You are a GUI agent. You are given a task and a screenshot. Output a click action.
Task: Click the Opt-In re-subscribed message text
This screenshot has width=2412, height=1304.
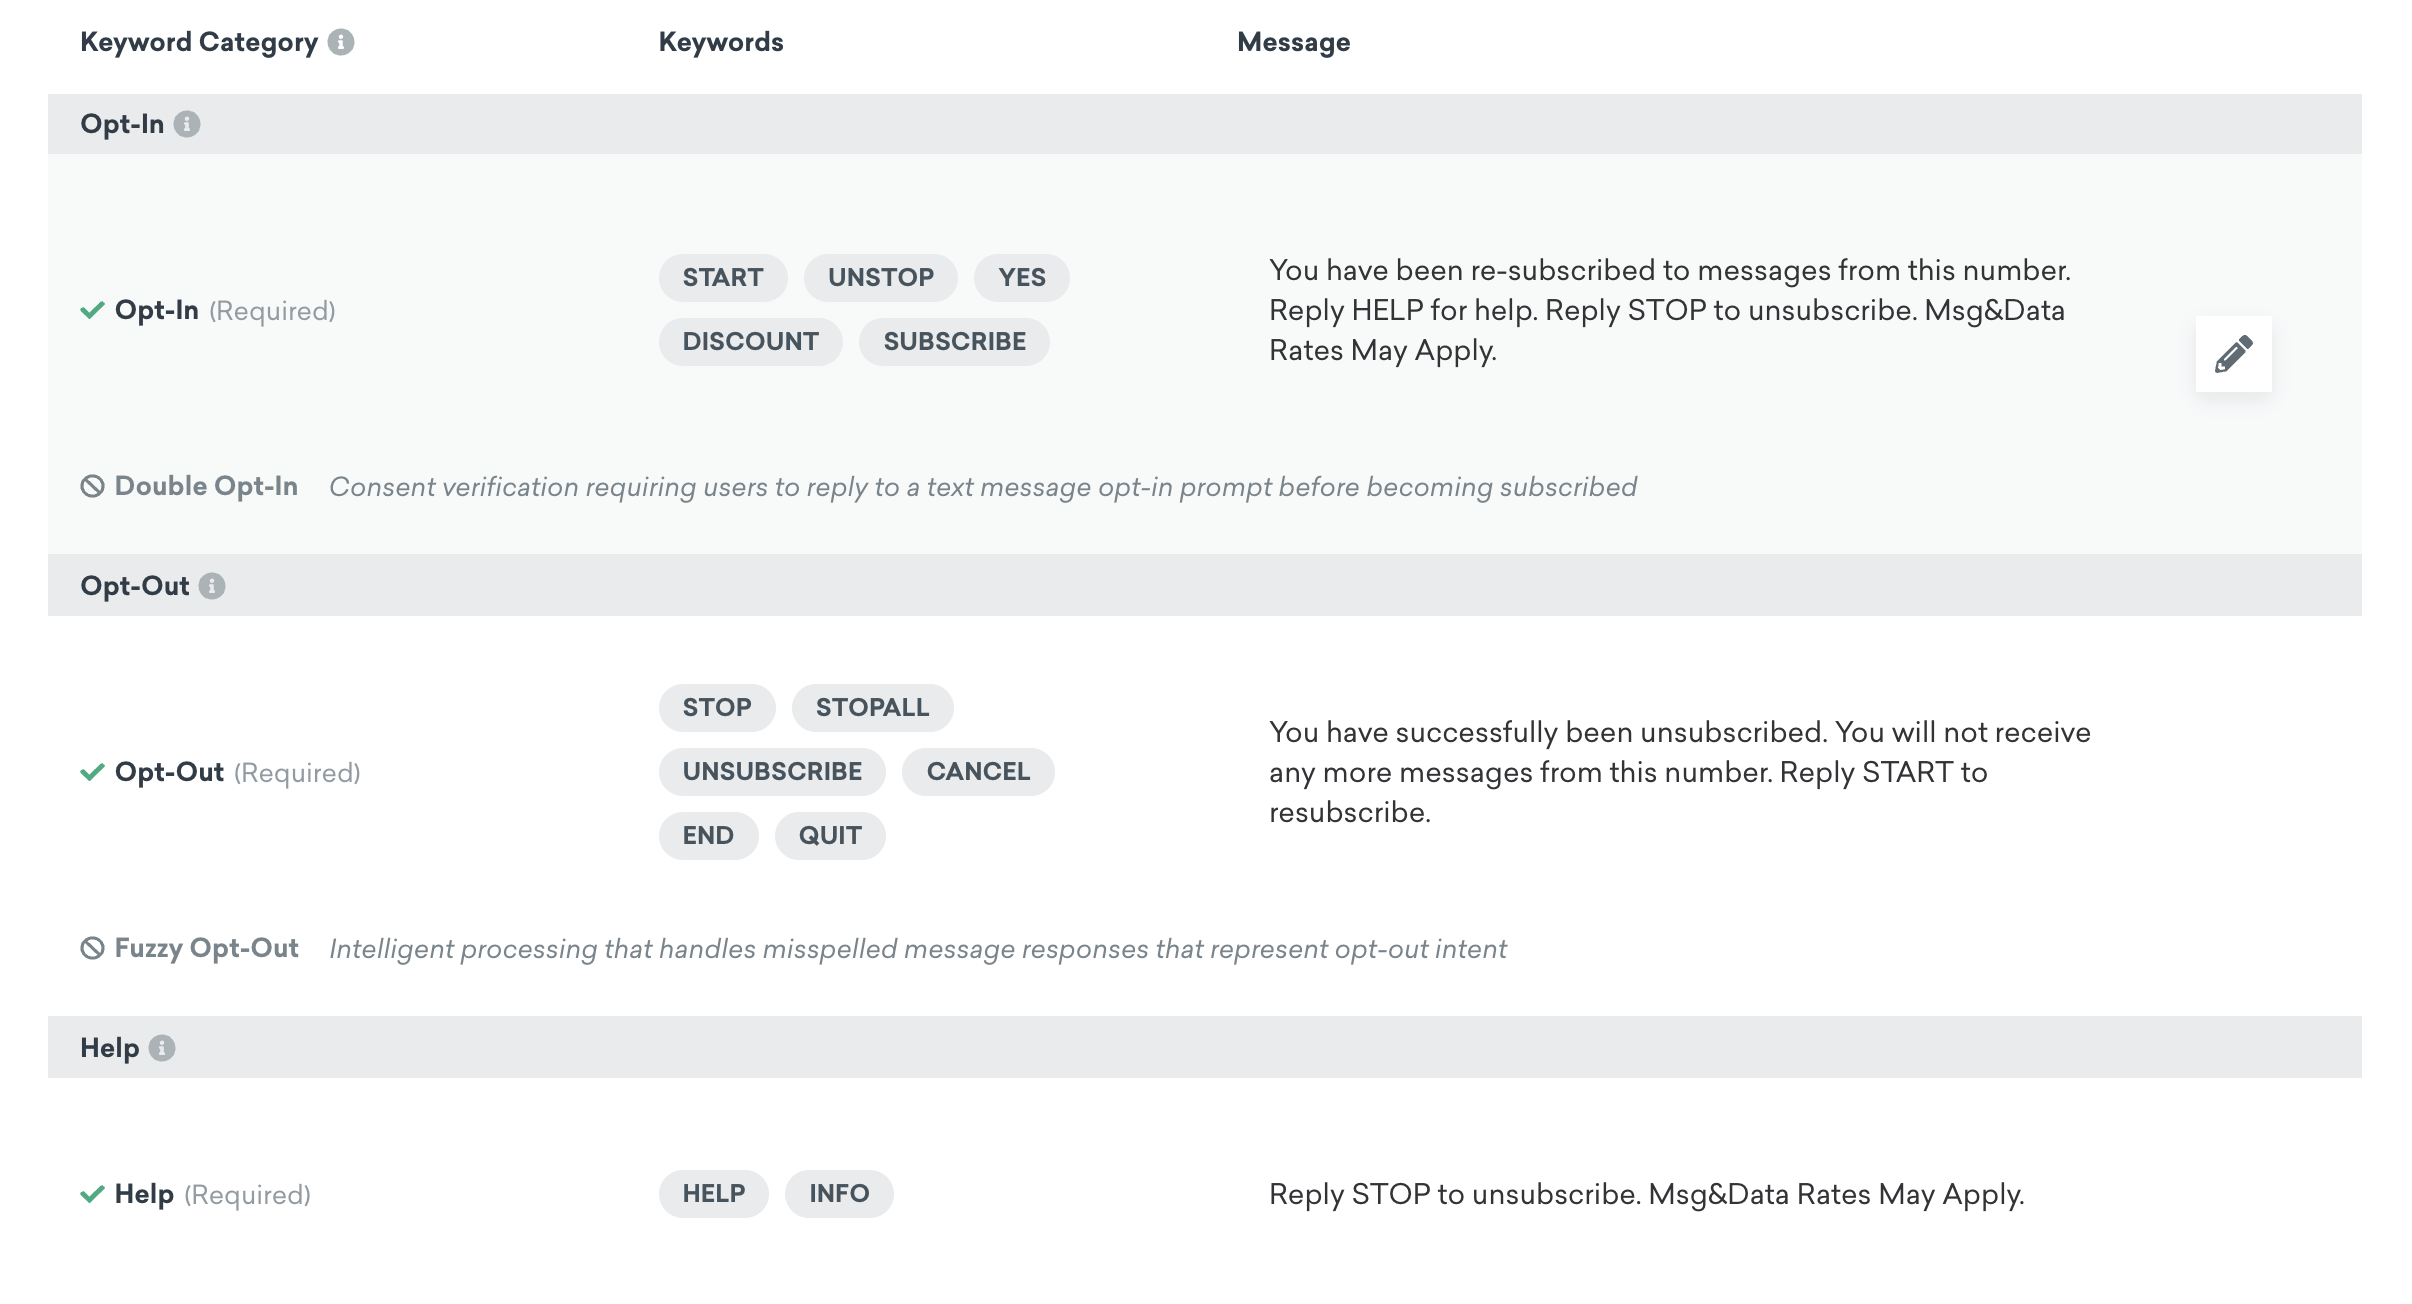coord(1669,310)
